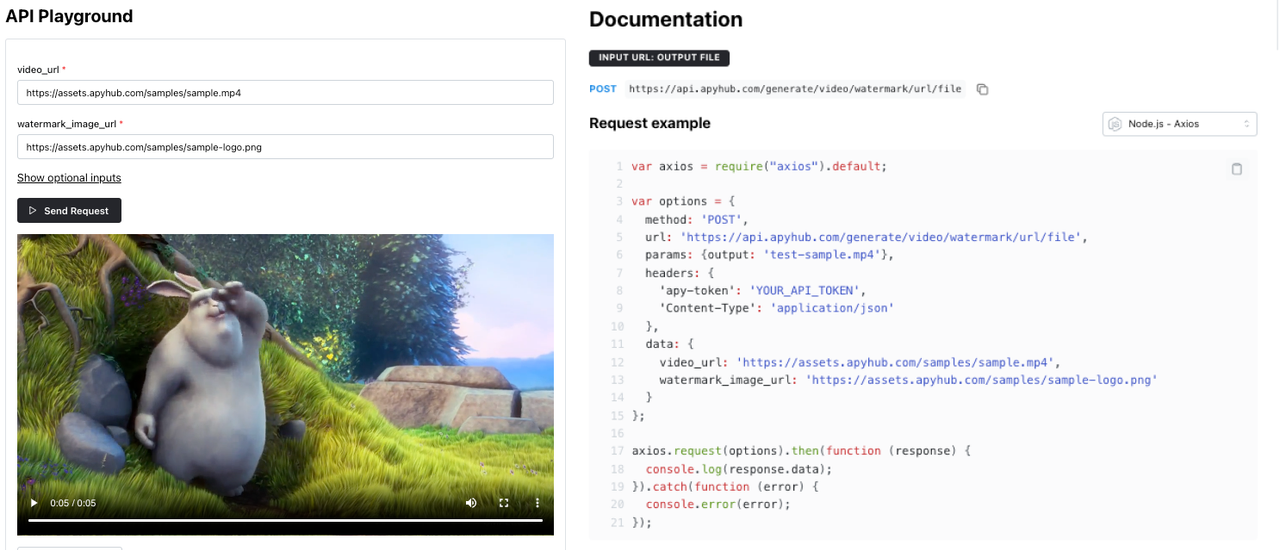Mute the video with the speaker icon
This screenshot has height=550, width=1280.
471,503
